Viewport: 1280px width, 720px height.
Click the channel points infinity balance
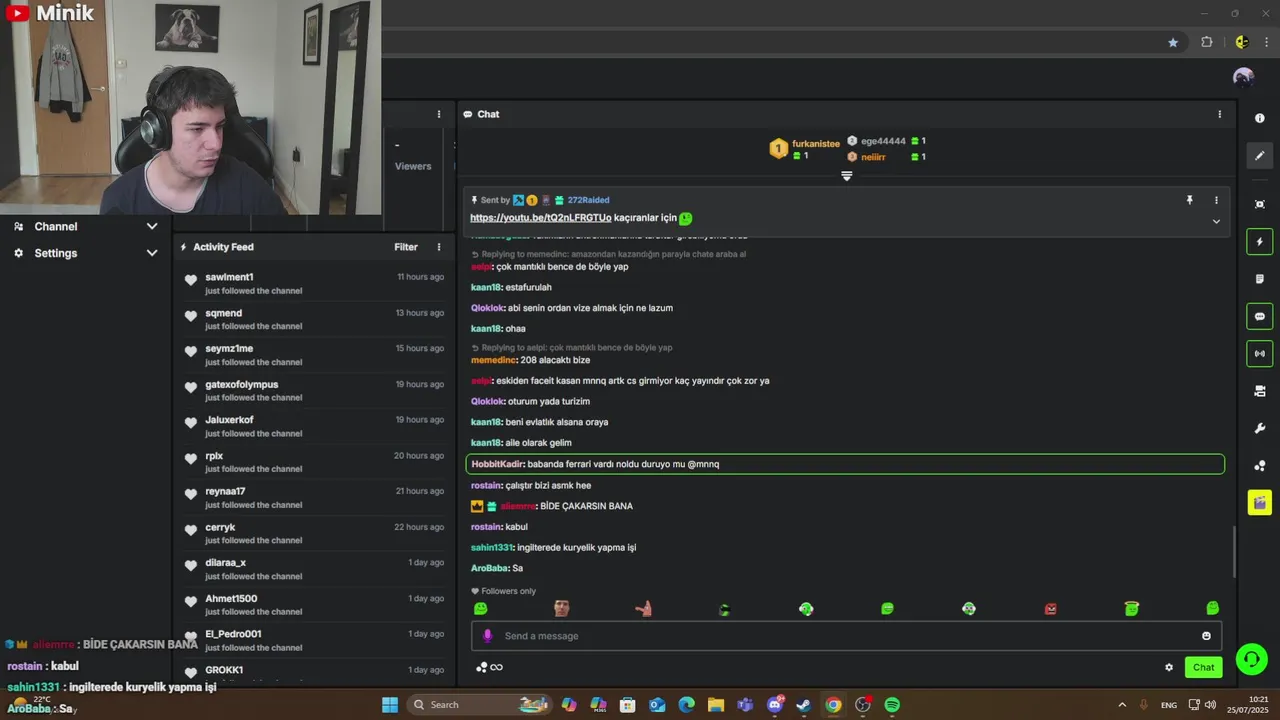tap(489, 667)
